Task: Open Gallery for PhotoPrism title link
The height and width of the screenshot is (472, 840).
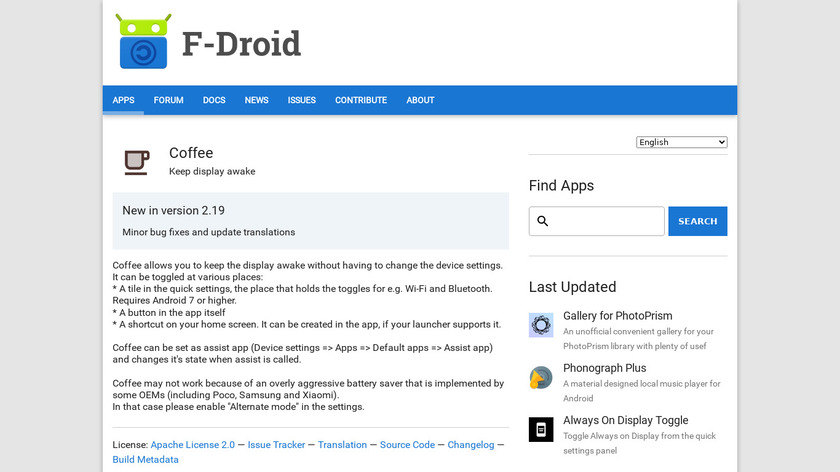Action: click(x=618, y=316)
